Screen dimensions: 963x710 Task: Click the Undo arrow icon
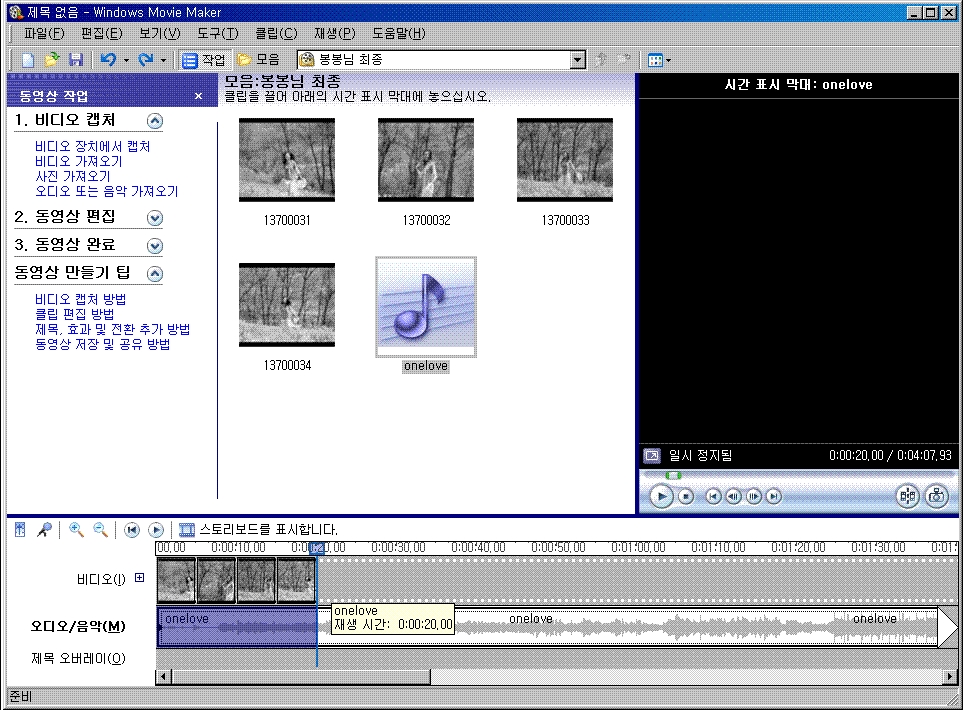[x=108, y=60]
